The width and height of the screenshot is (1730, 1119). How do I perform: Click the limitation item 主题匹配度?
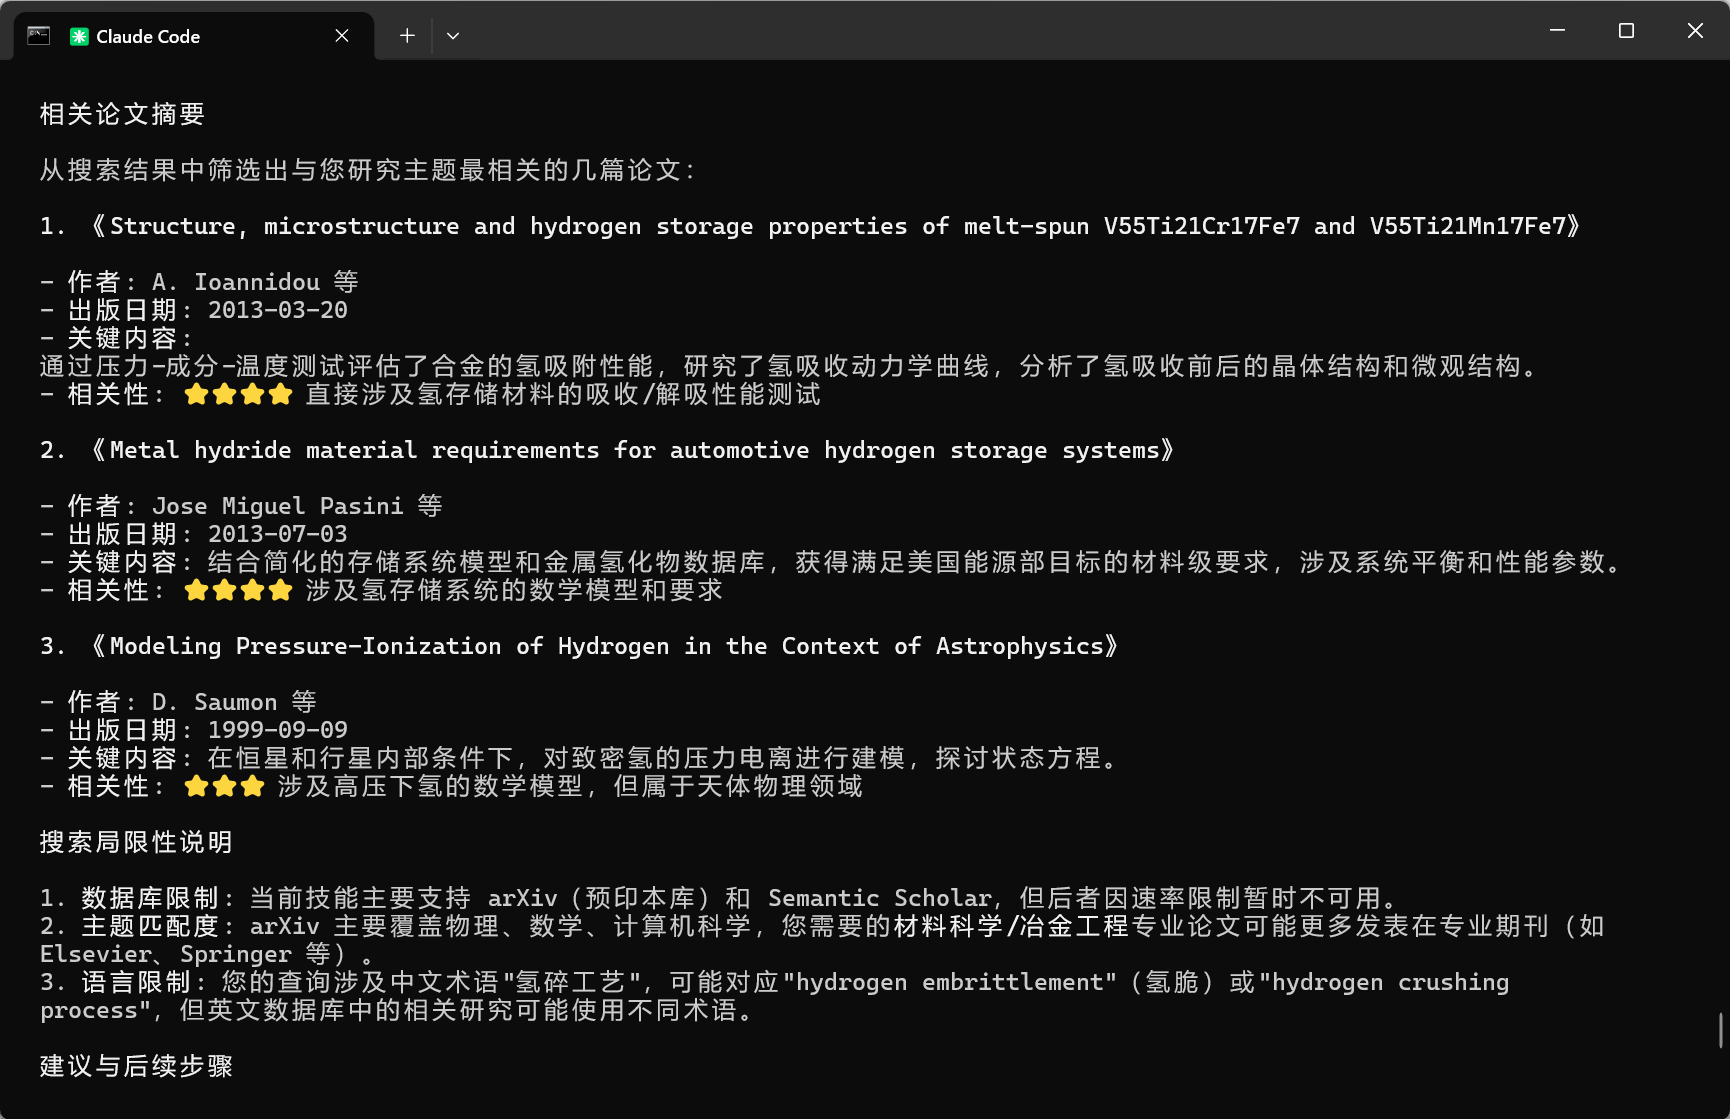(150, 926)
